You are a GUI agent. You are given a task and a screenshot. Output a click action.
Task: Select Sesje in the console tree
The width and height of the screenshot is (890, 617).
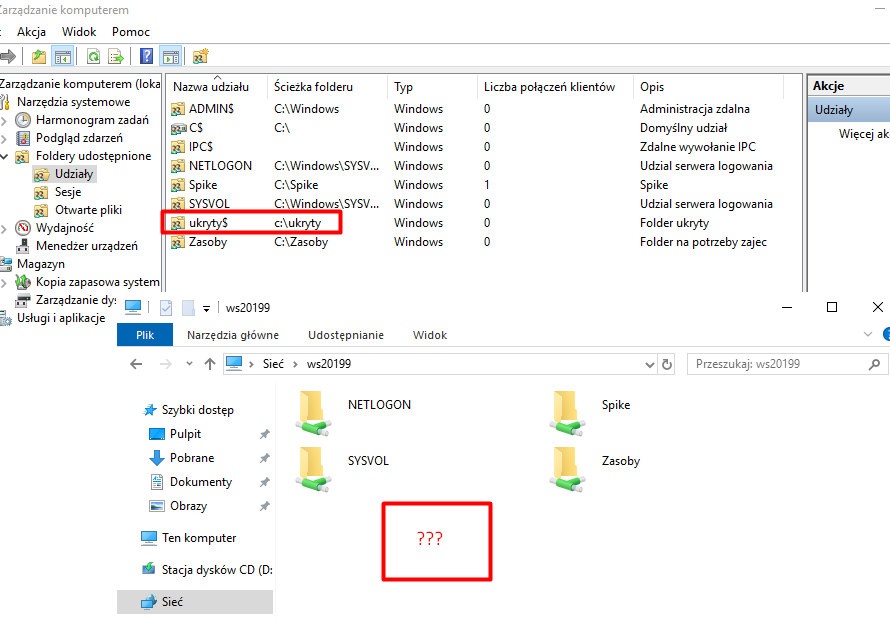click(x=67, y=192)
